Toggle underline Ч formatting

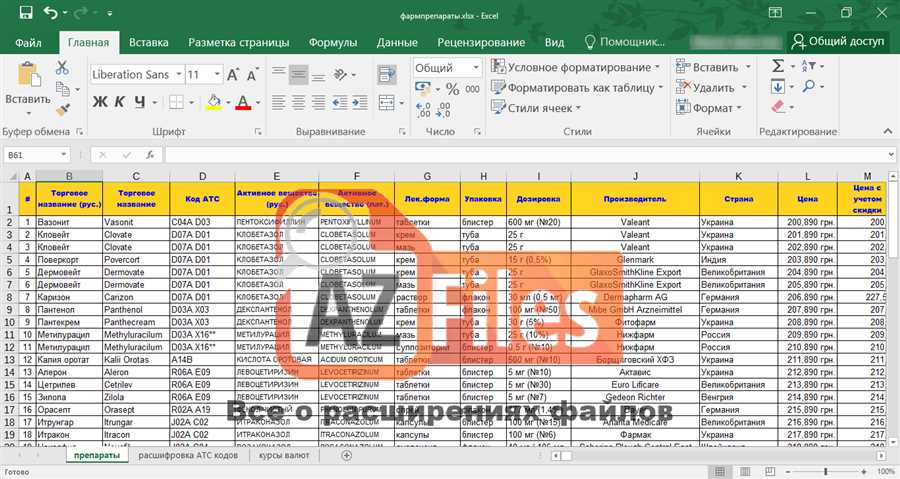pos(139,102)
